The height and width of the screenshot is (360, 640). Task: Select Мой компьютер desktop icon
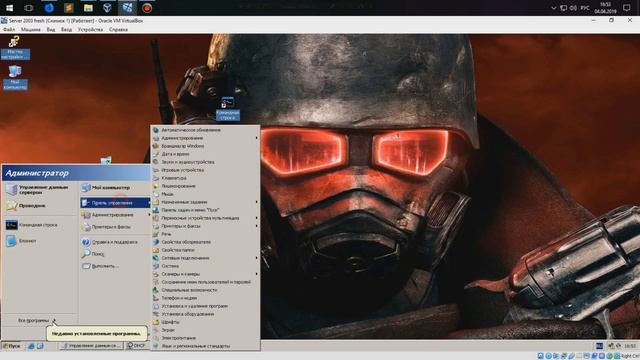(15, 77)
